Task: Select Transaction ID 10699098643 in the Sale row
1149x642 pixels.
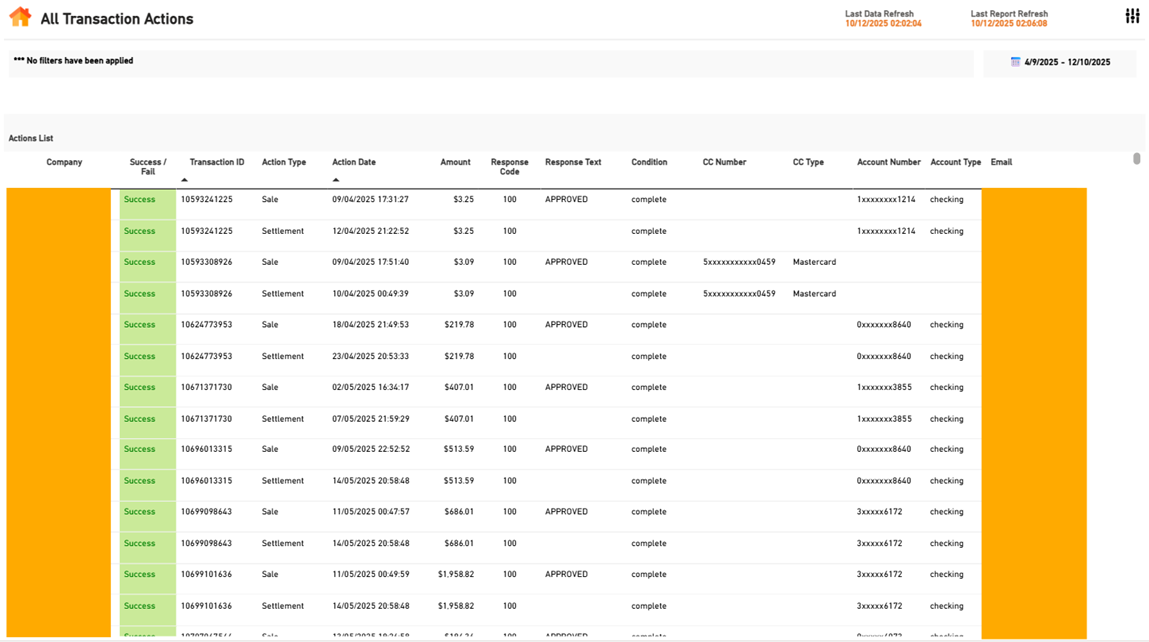Action: point(207,512)
